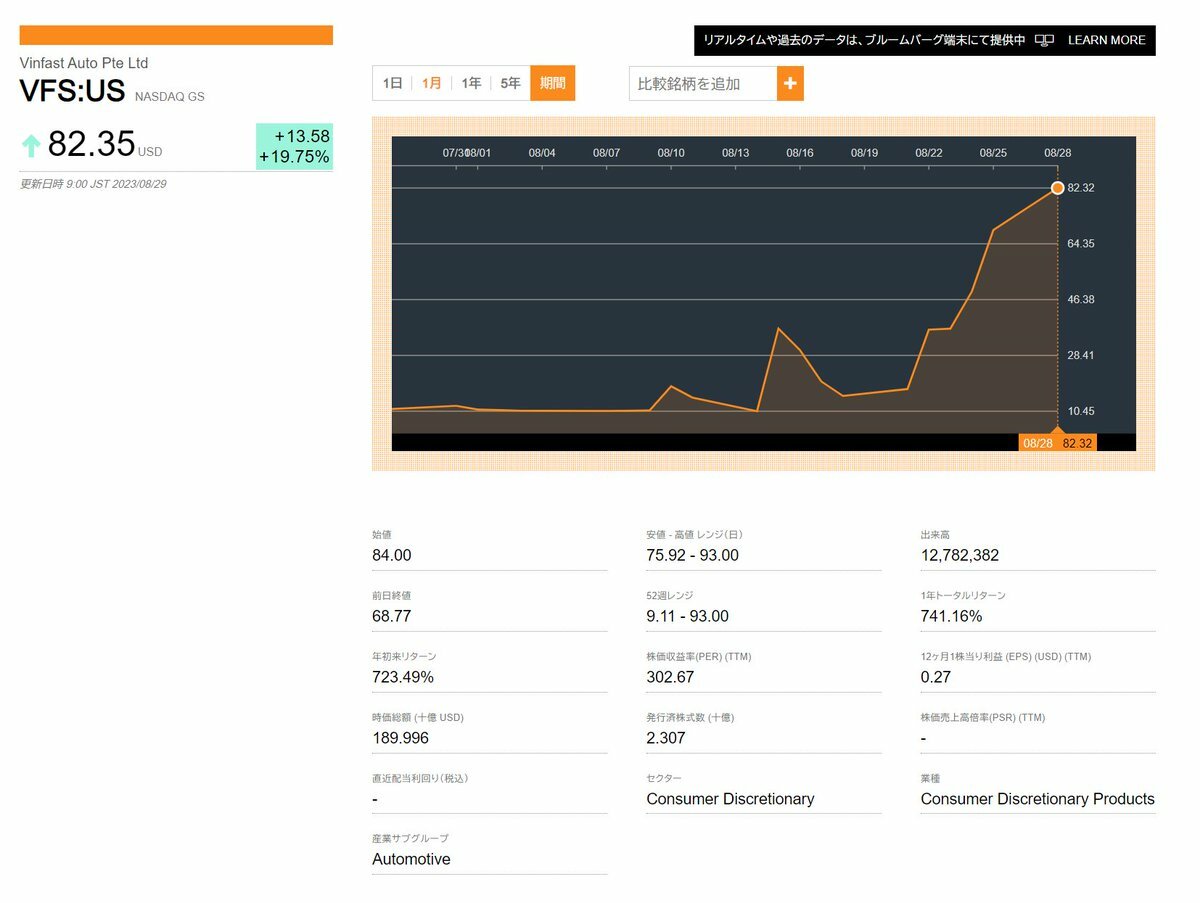The width and height of the screenshot is (1200, 903).
Task: Click the 1年トータルリターン value 741.16%
Action: click(952, 616)
